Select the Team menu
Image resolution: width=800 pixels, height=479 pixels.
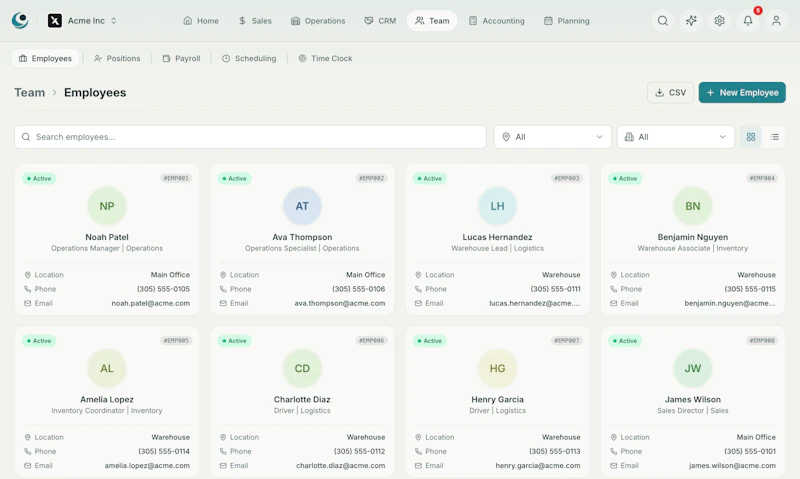click(x=432, y=21)
